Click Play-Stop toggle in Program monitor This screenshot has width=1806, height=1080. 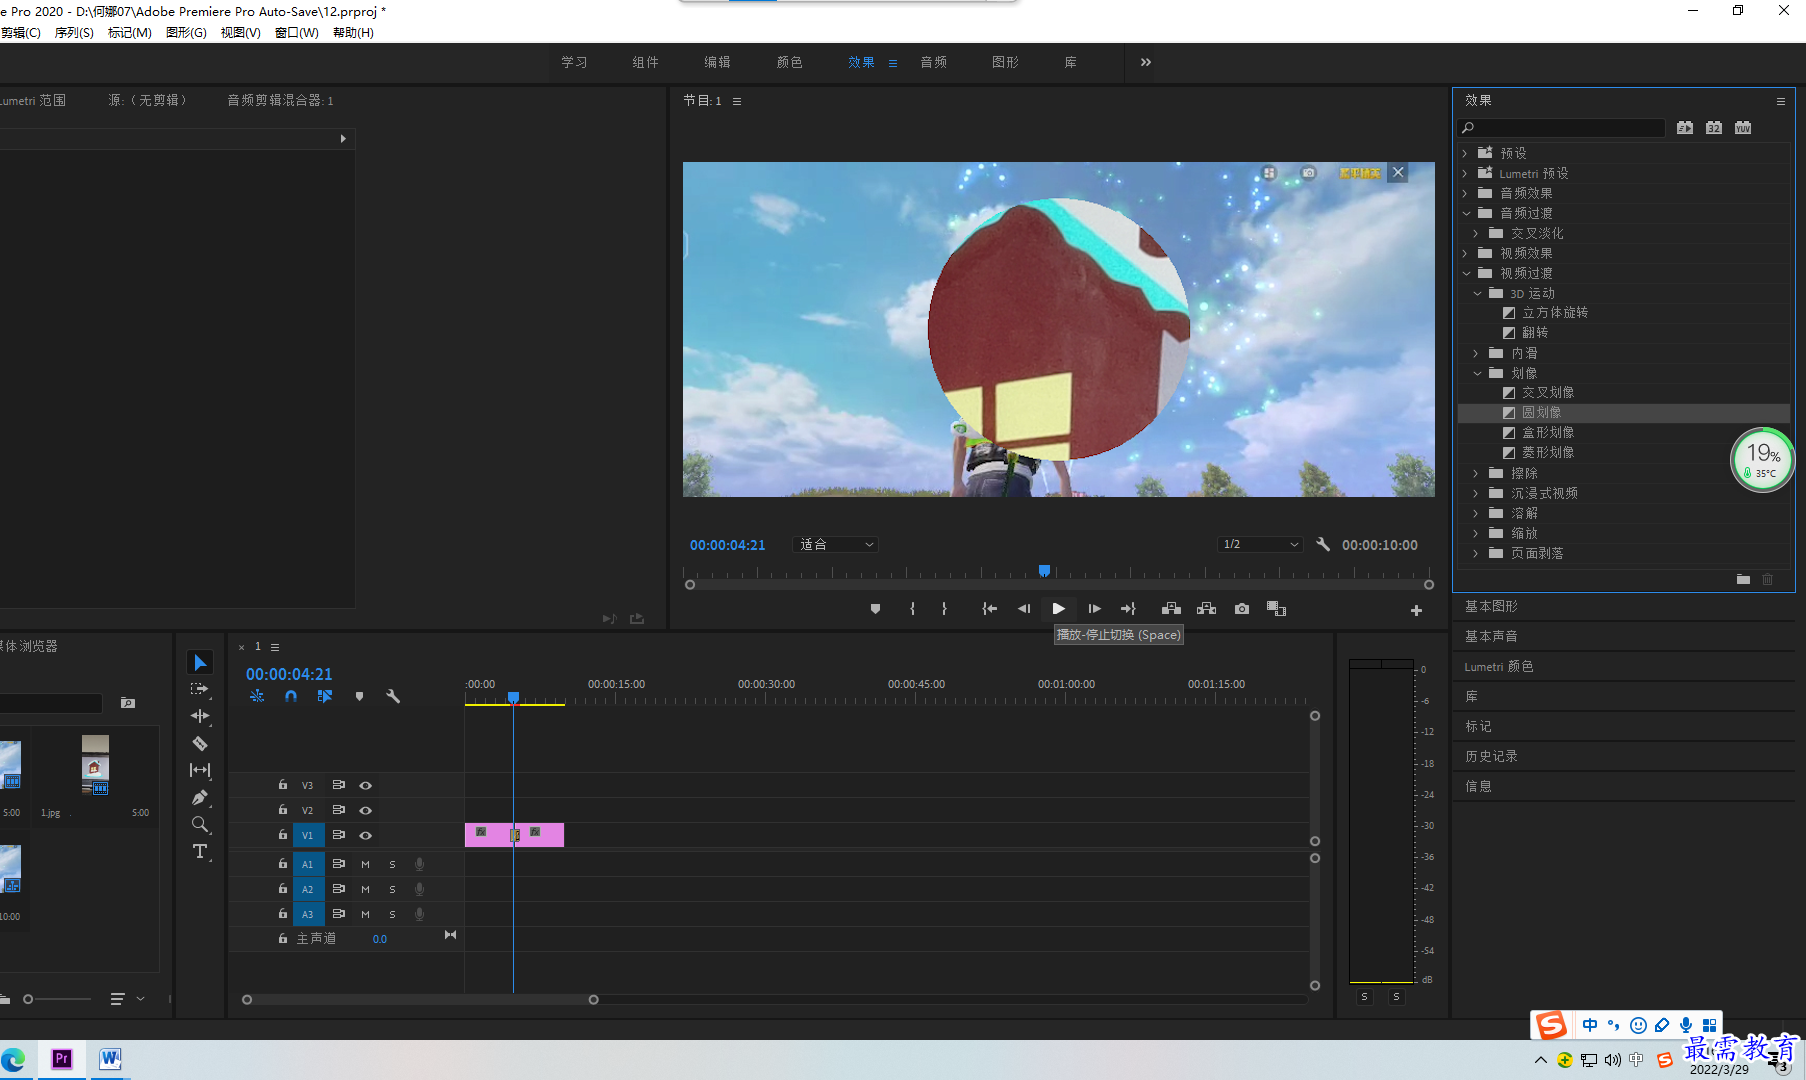click(1058, 609)
